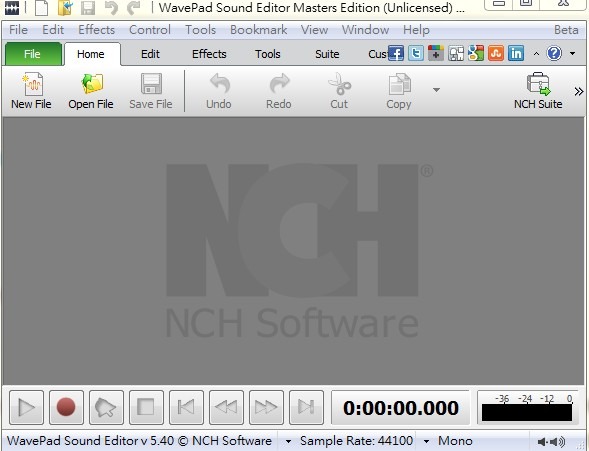Click the Rewind button
This screenshot has height=451, width=589.
tap(226, 407)
